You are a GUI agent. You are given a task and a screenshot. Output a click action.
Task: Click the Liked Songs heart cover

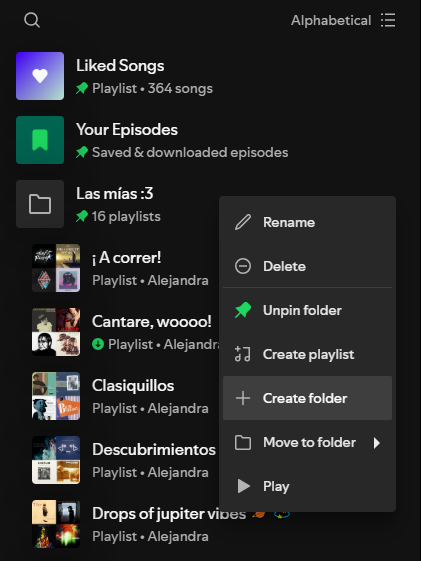(40, 76)
